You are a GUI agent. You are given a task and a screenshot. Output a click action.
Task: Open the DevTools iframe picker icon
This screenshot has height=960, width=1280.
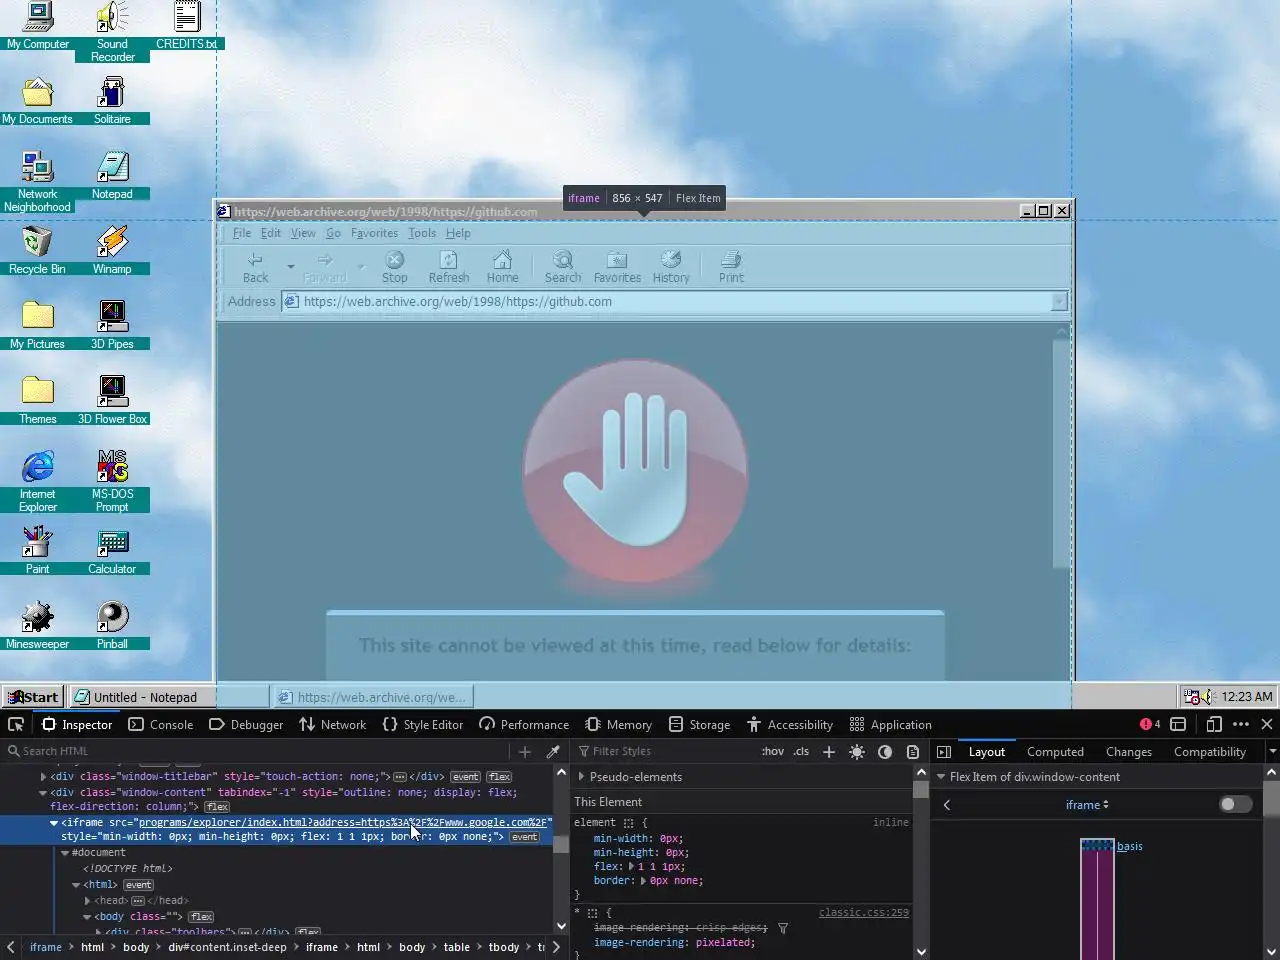(1178, 724)
